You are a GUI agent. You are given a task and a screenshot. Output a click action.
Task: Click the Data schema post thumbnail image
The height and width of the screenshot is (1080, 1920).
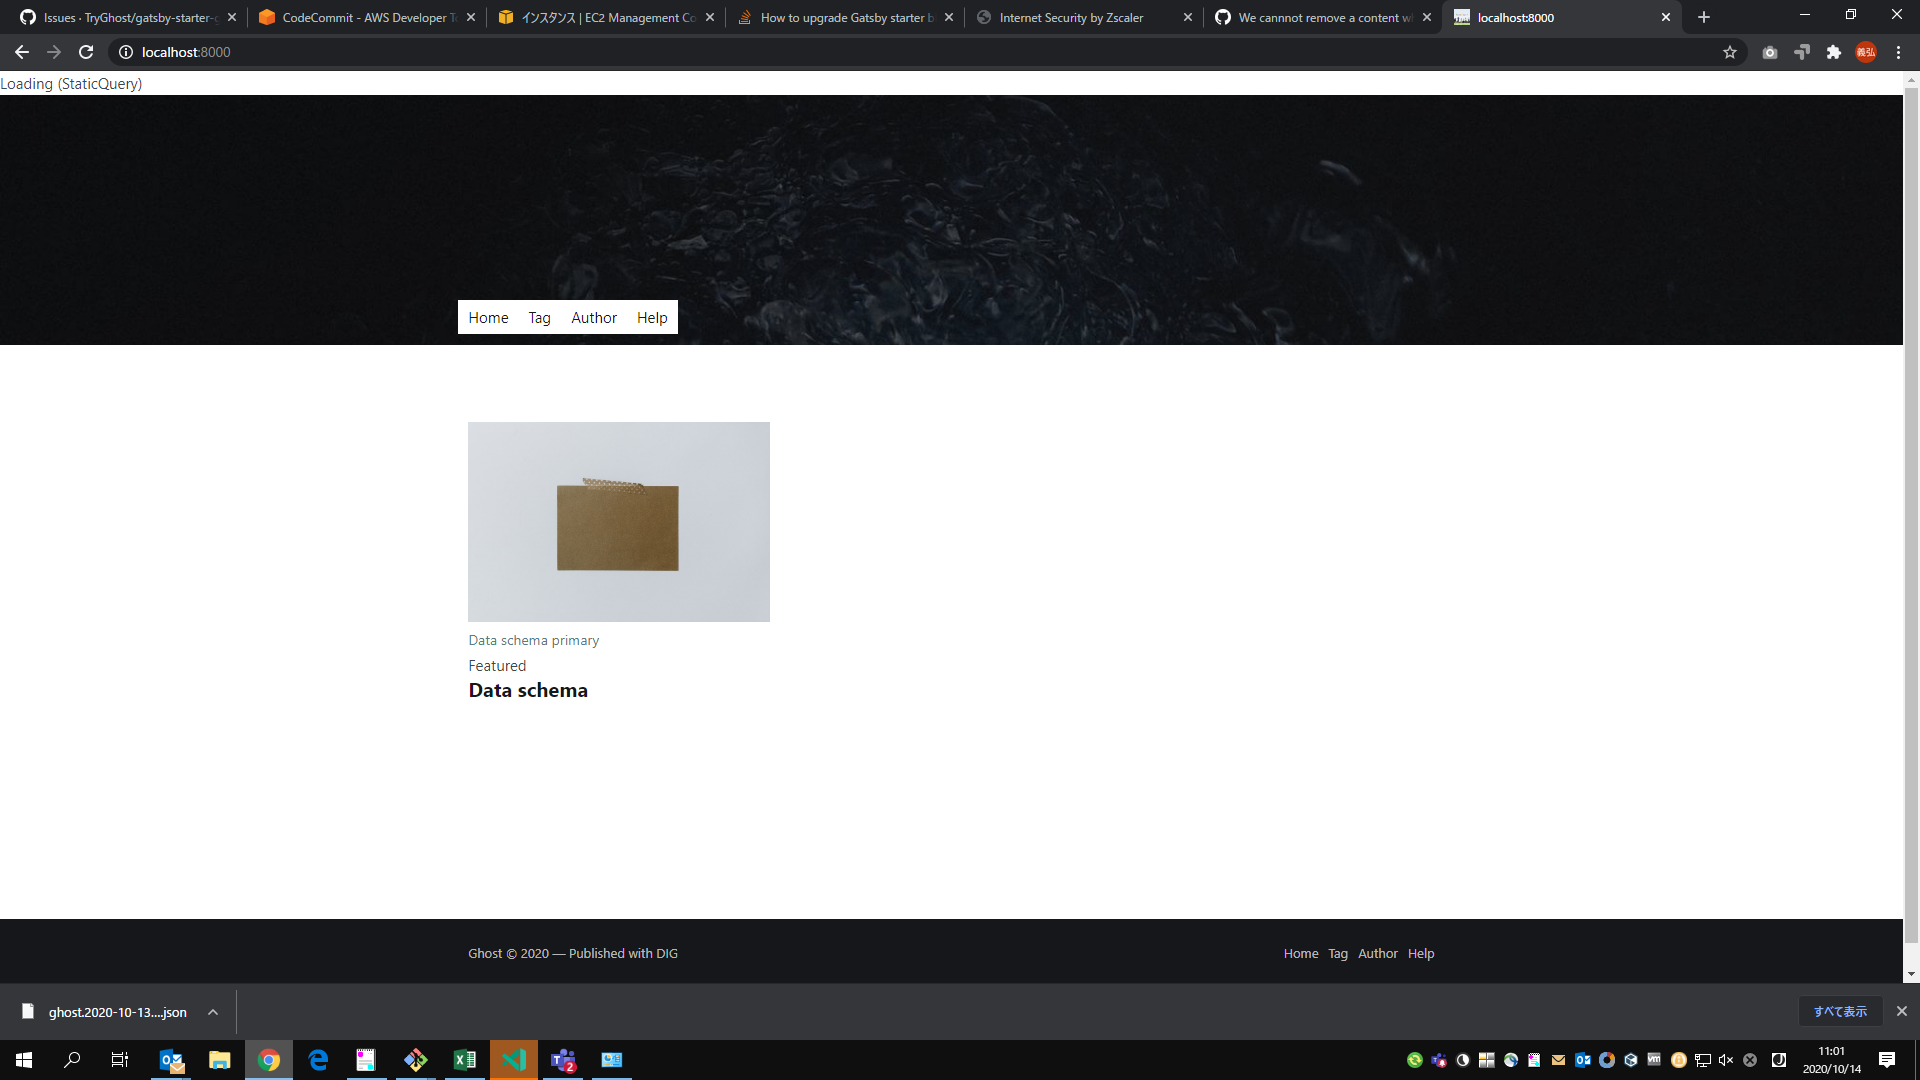pos(618,521)
